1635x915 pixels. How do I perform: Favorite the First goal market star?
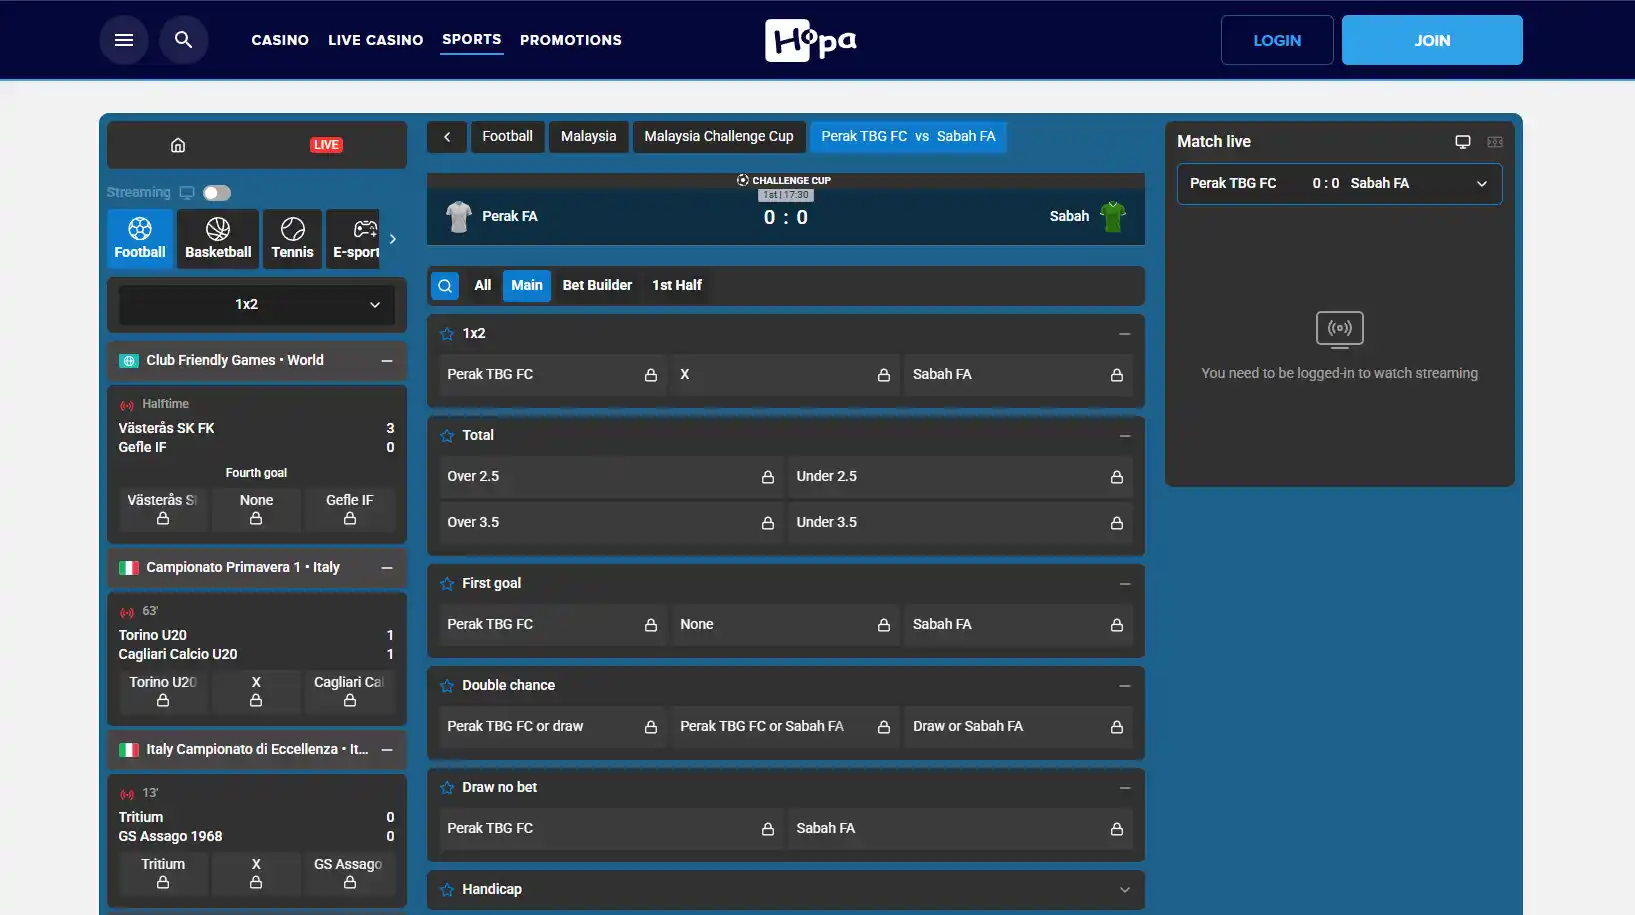(447, 584)
